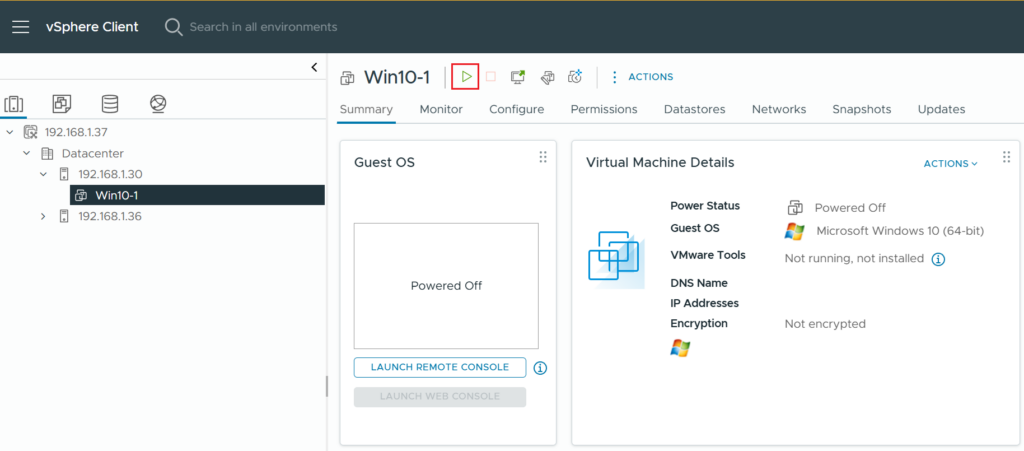Click the sidebar resize splitter handle
The height and width of the screenshot is (451, 1024).
(x=327, y=386)
